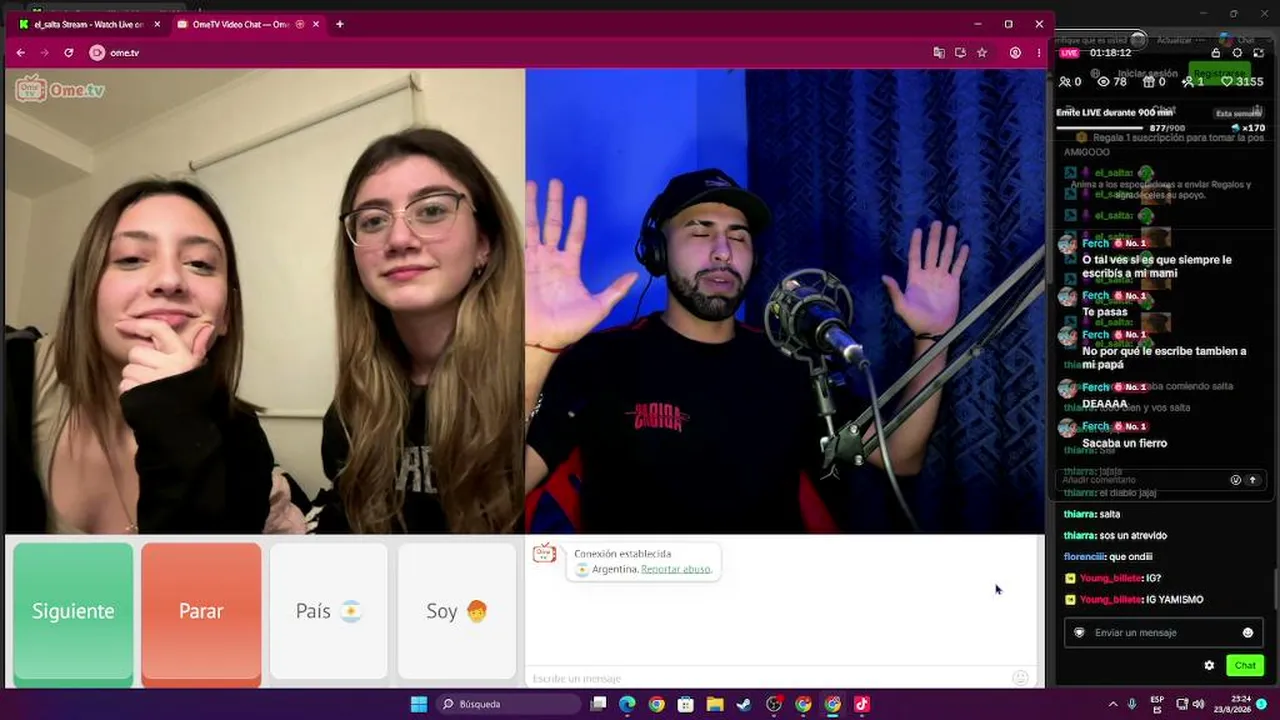Open Steam from taskbar

click(x=744, y=704)
